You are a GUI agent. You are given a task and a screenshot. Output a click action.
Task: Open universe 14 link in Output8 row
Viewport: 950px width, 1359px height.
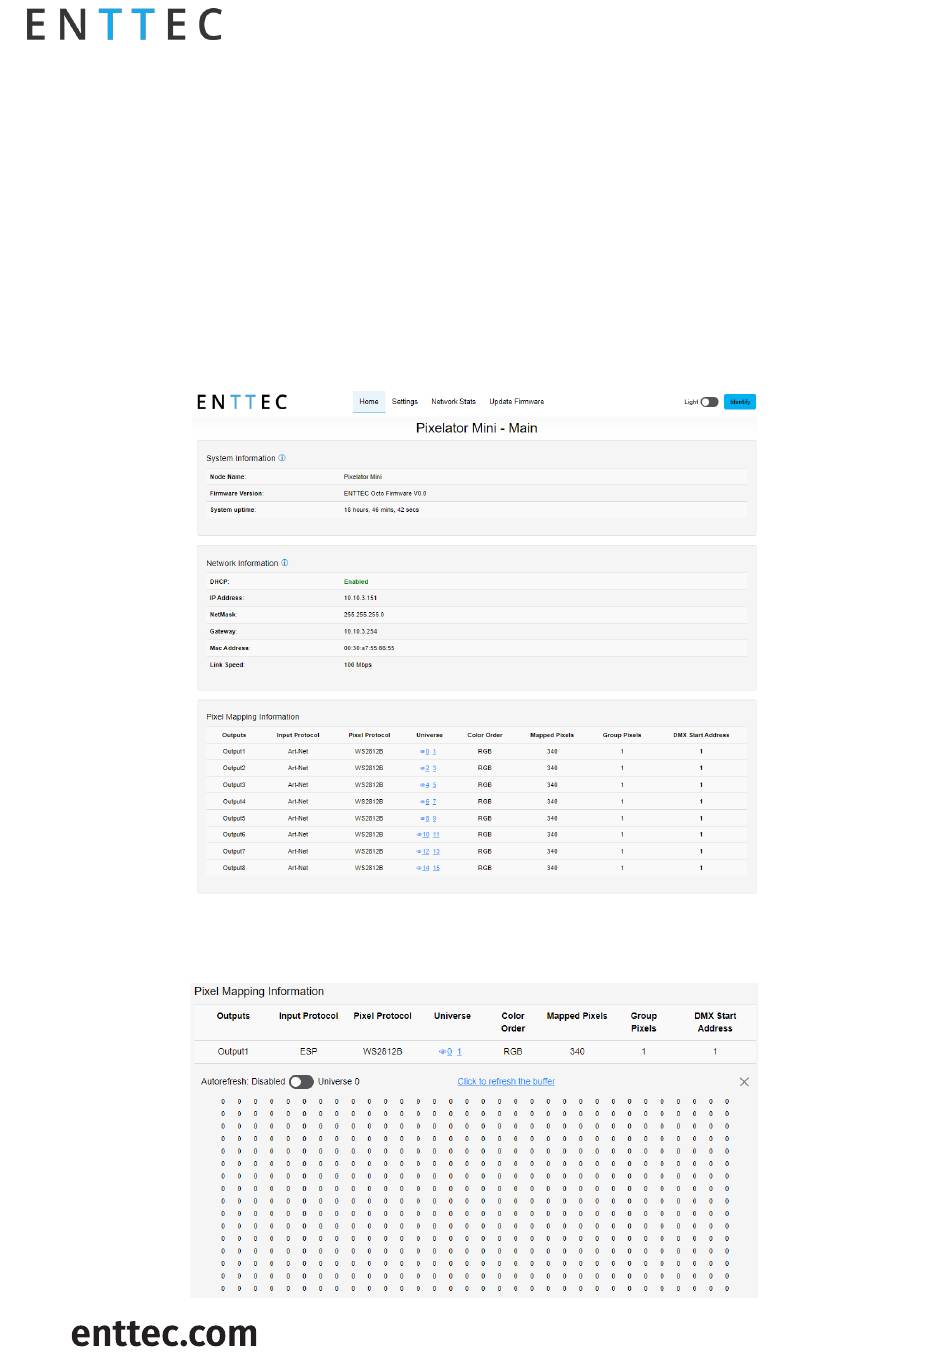pos(426,868)
